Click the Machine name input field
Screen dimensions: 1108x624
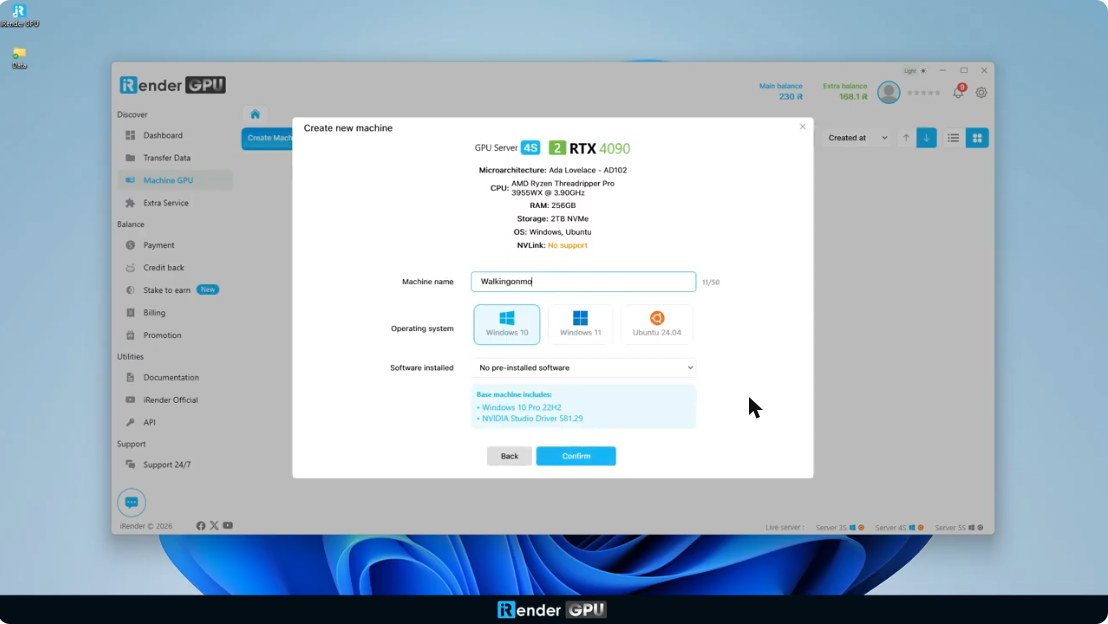click(x=583, y=281)
